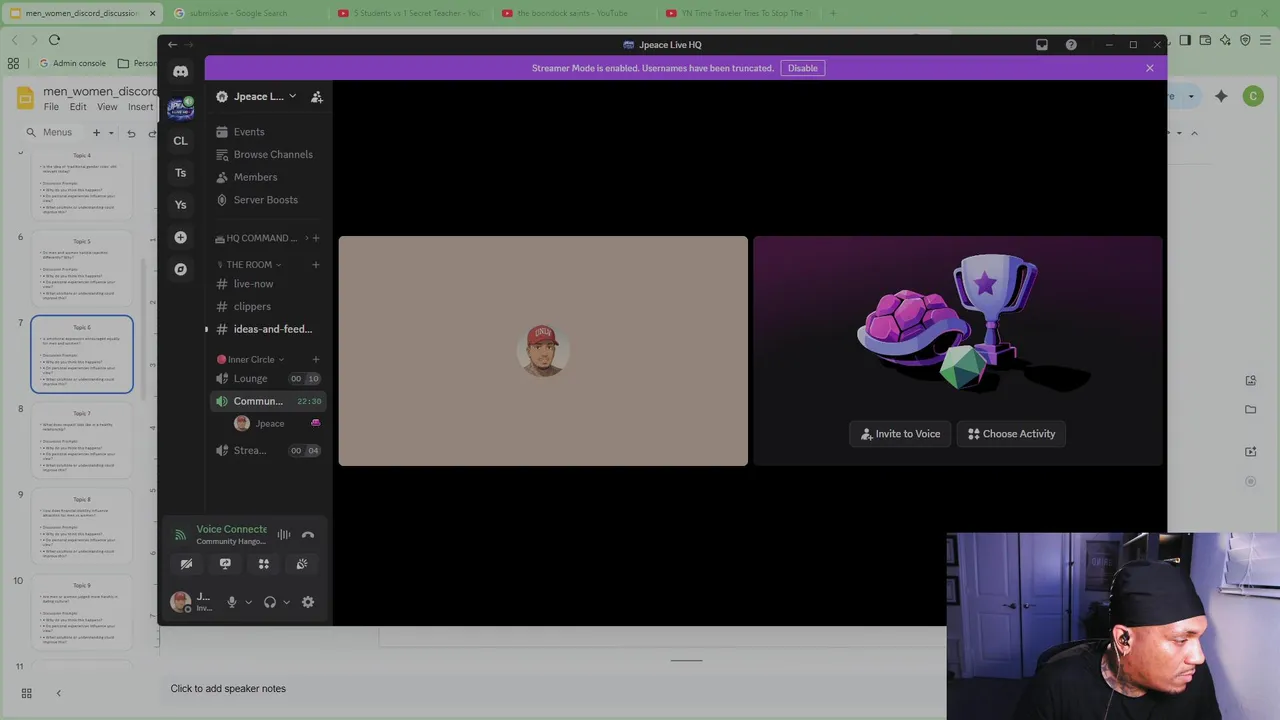1280x720 pixels.
Task: Share your screen from the voice panel
Action: [225, 564]
